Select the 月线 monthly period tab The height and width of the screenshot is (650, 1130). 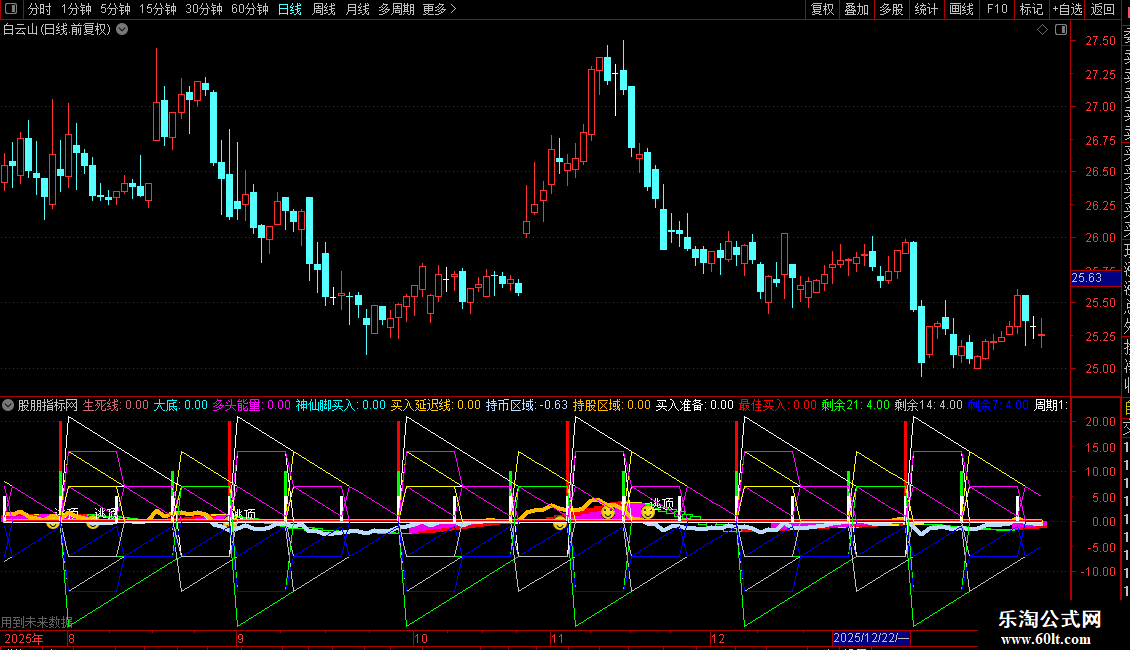pyautogui.click(x=357, y=9)
